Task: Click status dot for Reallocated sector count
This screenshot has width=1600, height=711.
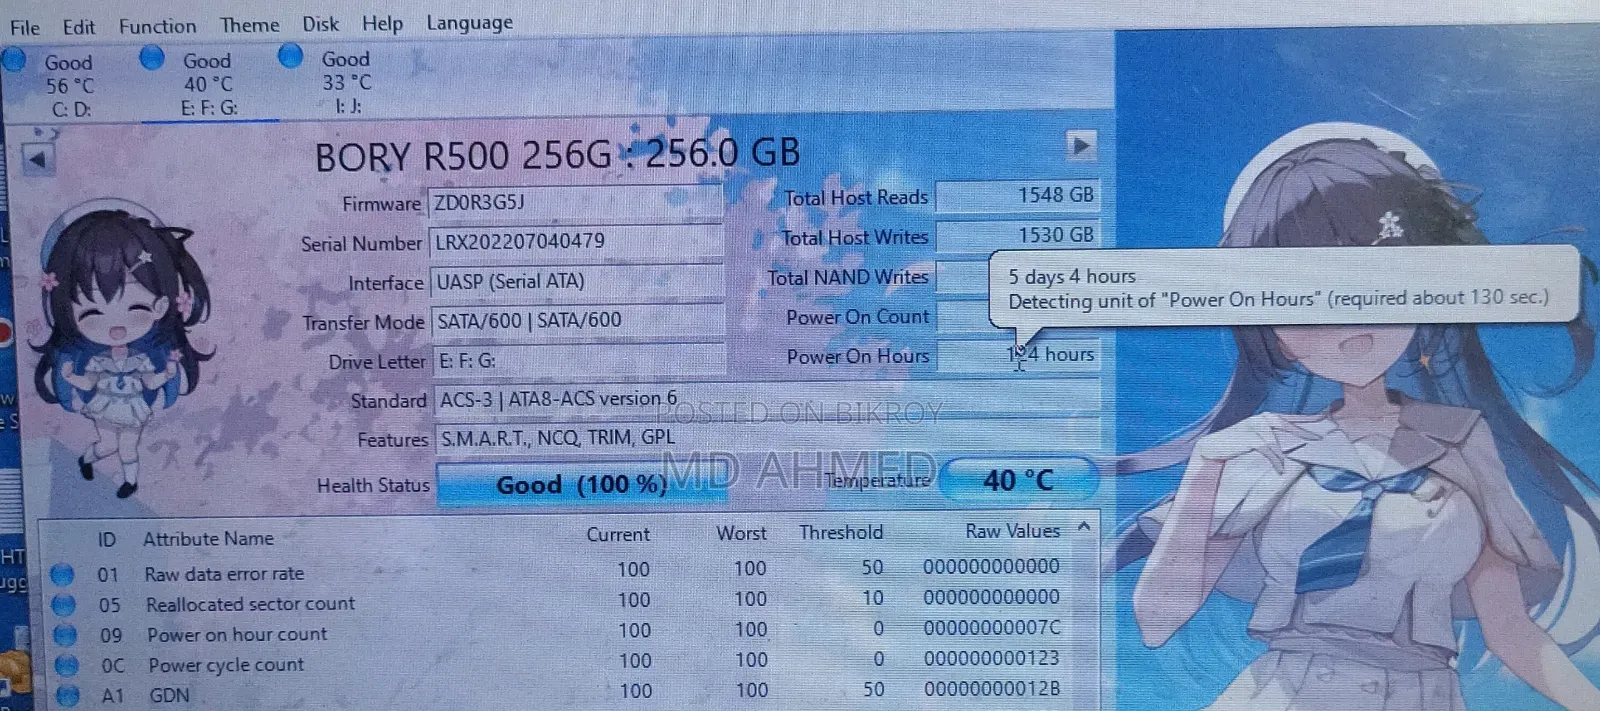Action: click(x=63, y=604)
